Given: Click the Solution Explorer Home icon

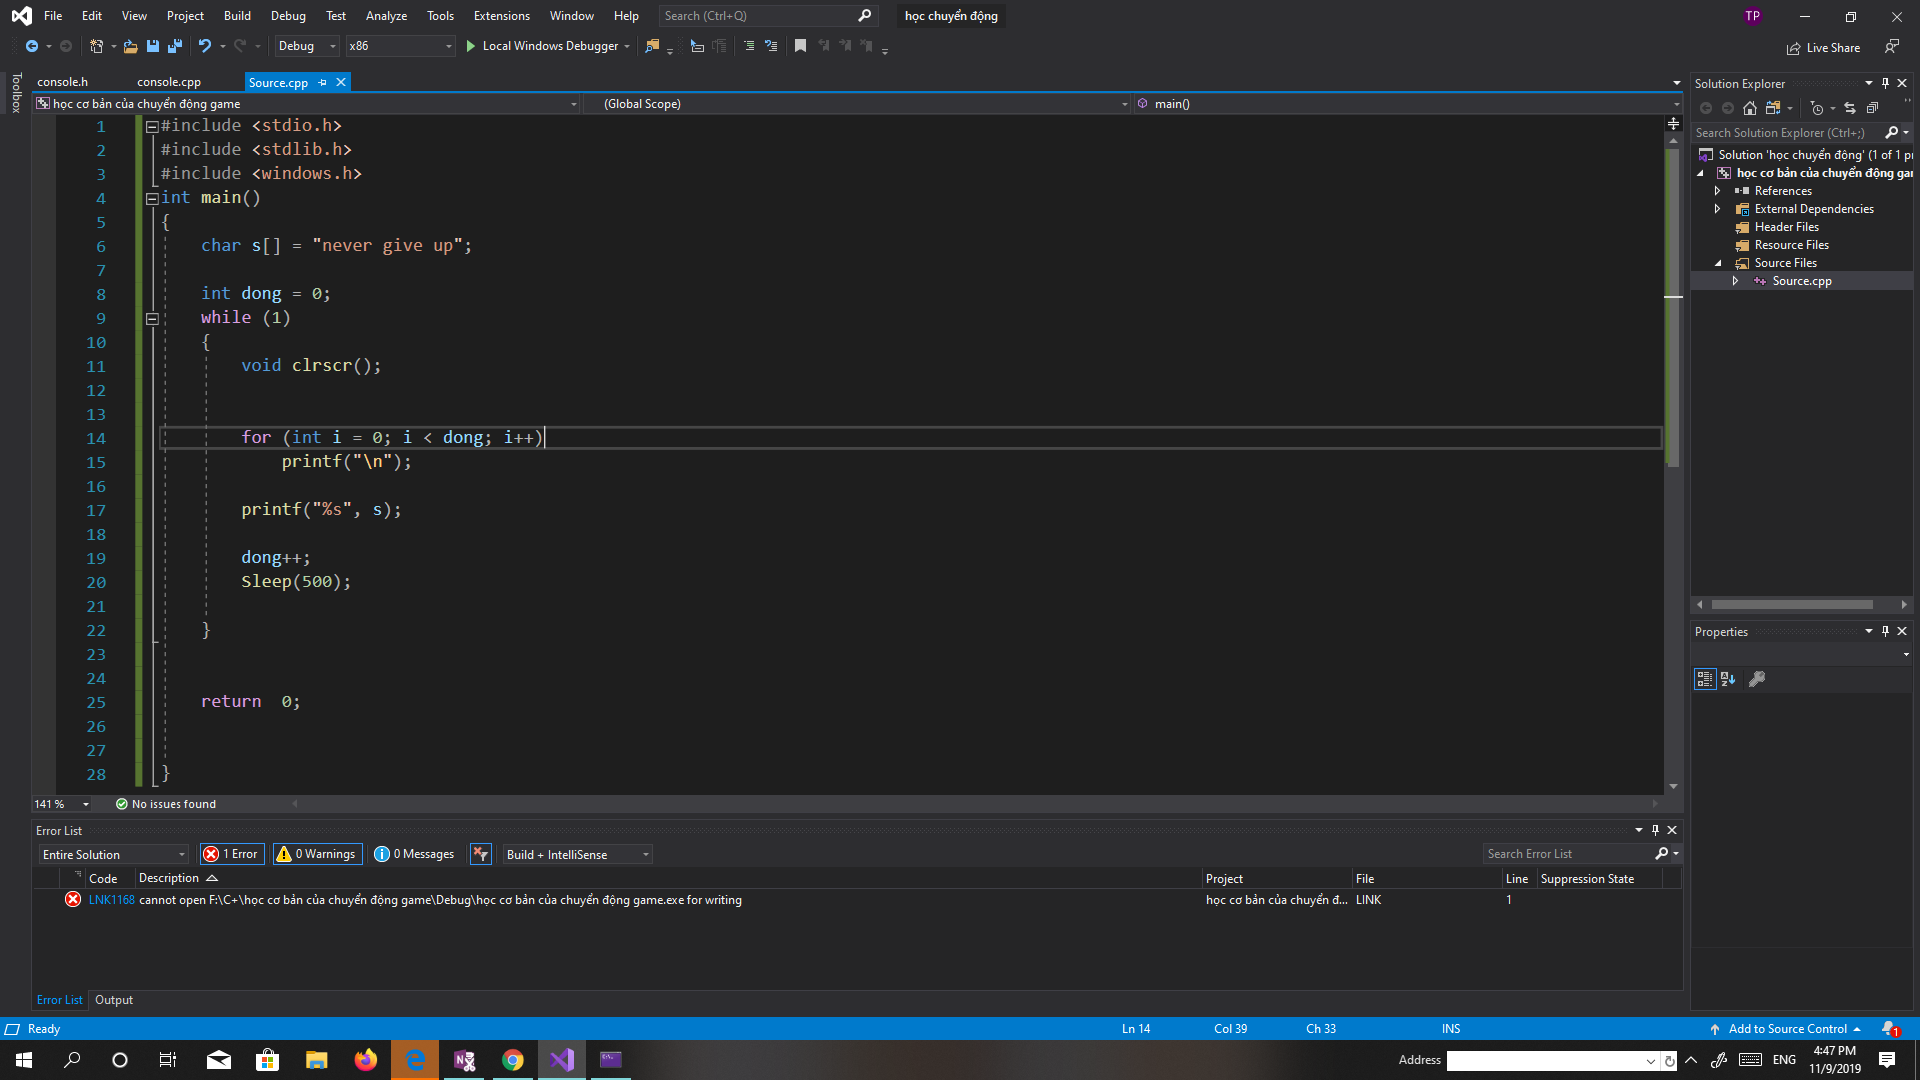Looking at the screenshot, I should (x=1749, y=108).
